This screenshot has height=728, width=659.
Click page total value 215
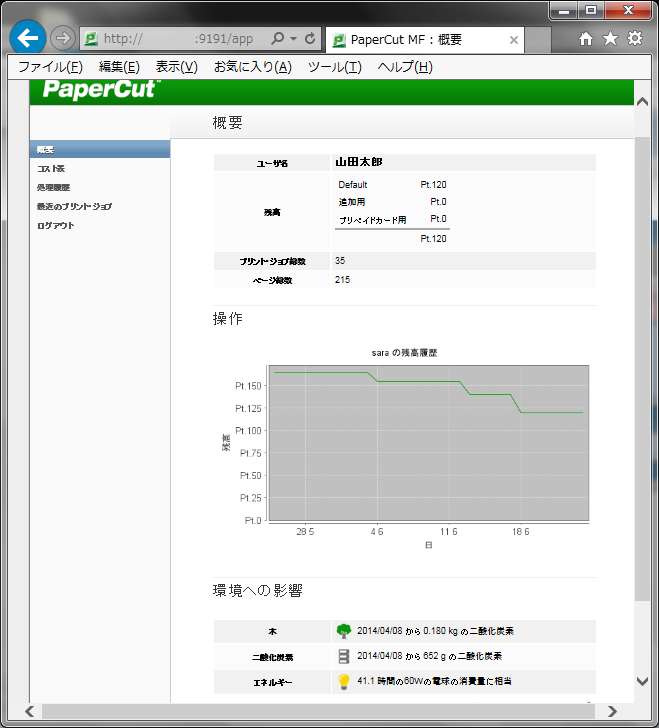pyautogui.click(x=342, y=280)
